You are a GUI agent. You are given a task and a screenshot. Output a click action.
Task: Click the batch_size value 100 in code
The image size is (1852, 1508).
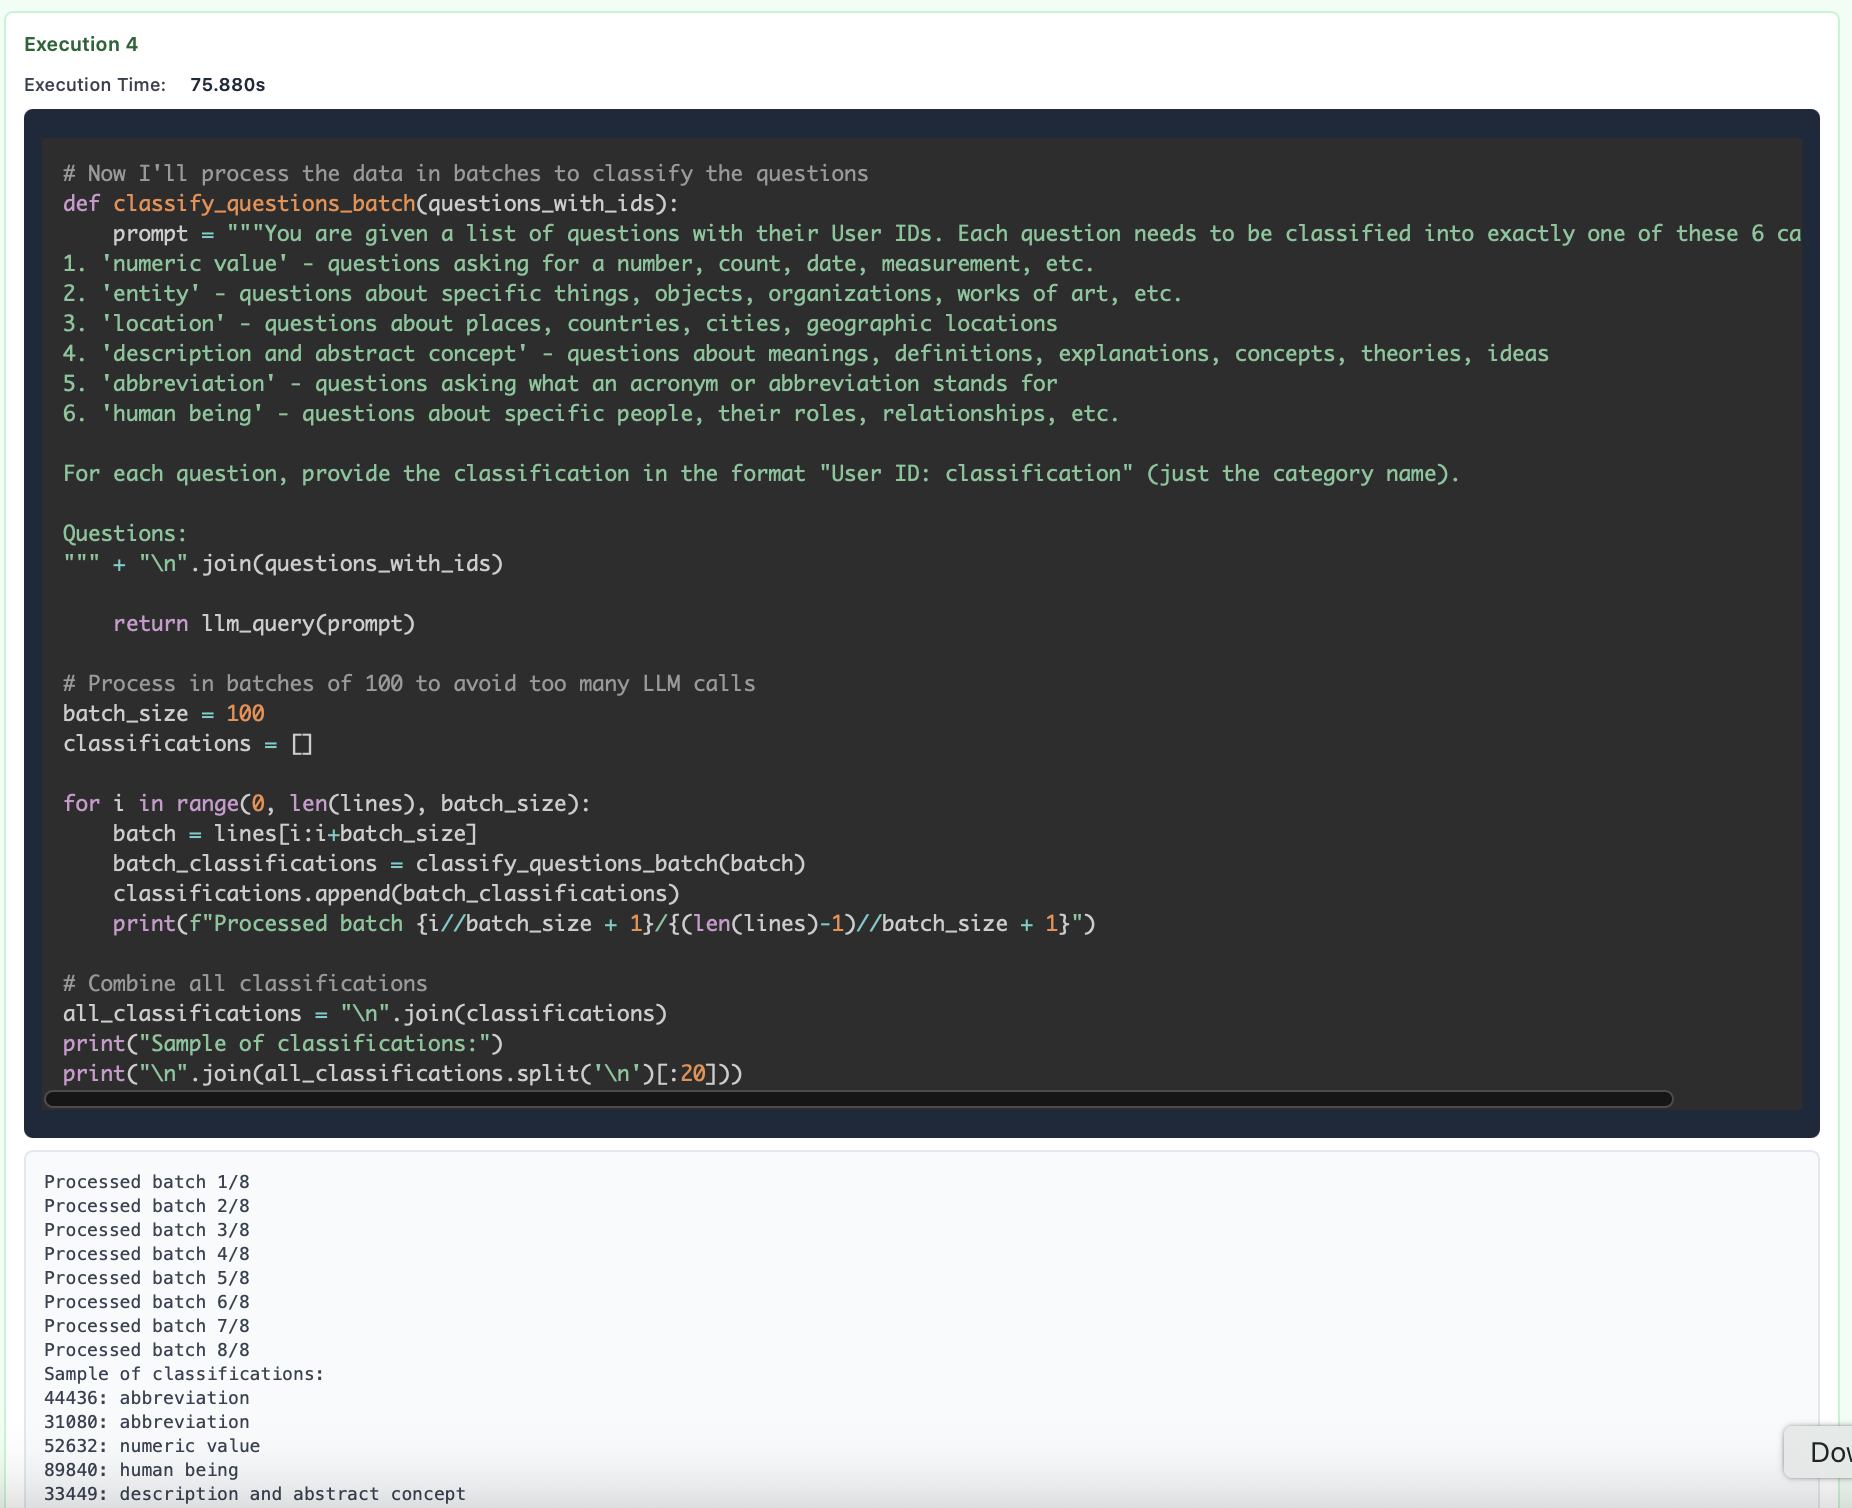(245, 714)
